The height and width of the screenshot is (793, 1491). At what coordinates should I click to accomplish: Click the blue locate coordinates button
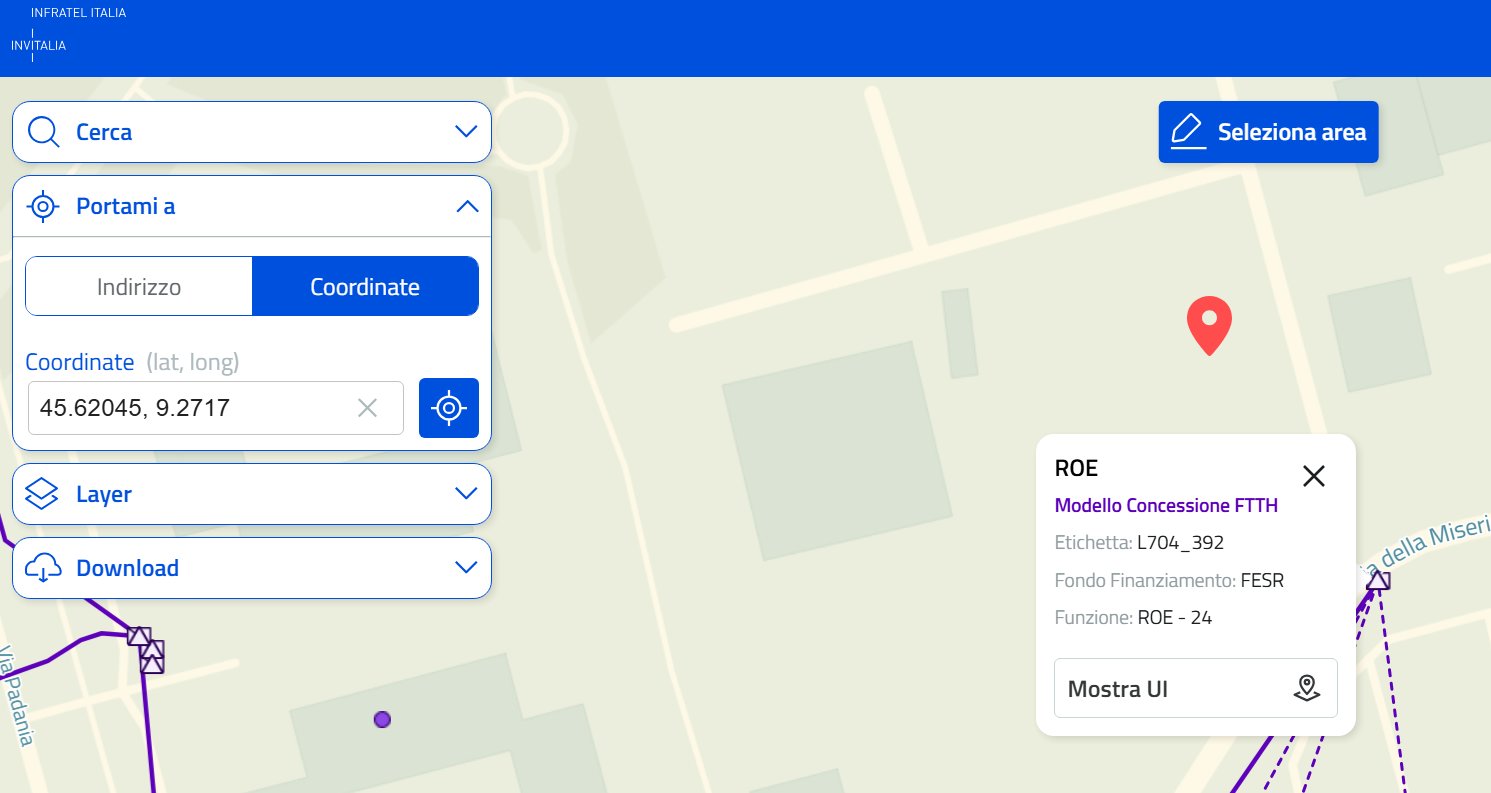tap(449, 408)
